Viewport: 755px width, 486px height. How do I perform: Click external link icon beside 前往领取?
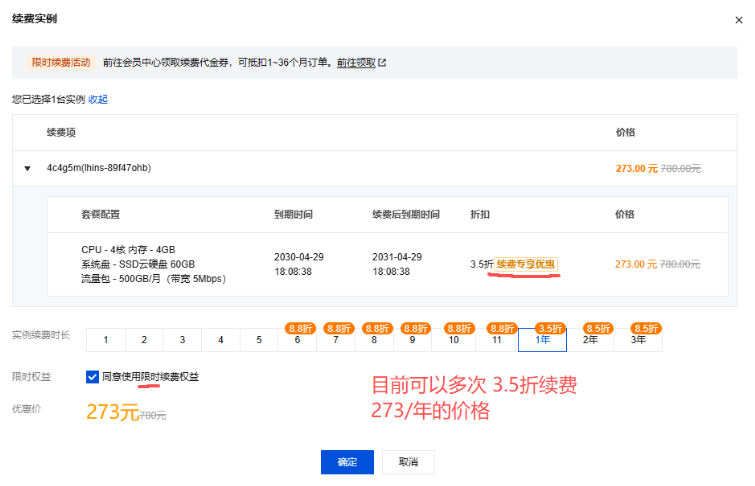[382, 62]
